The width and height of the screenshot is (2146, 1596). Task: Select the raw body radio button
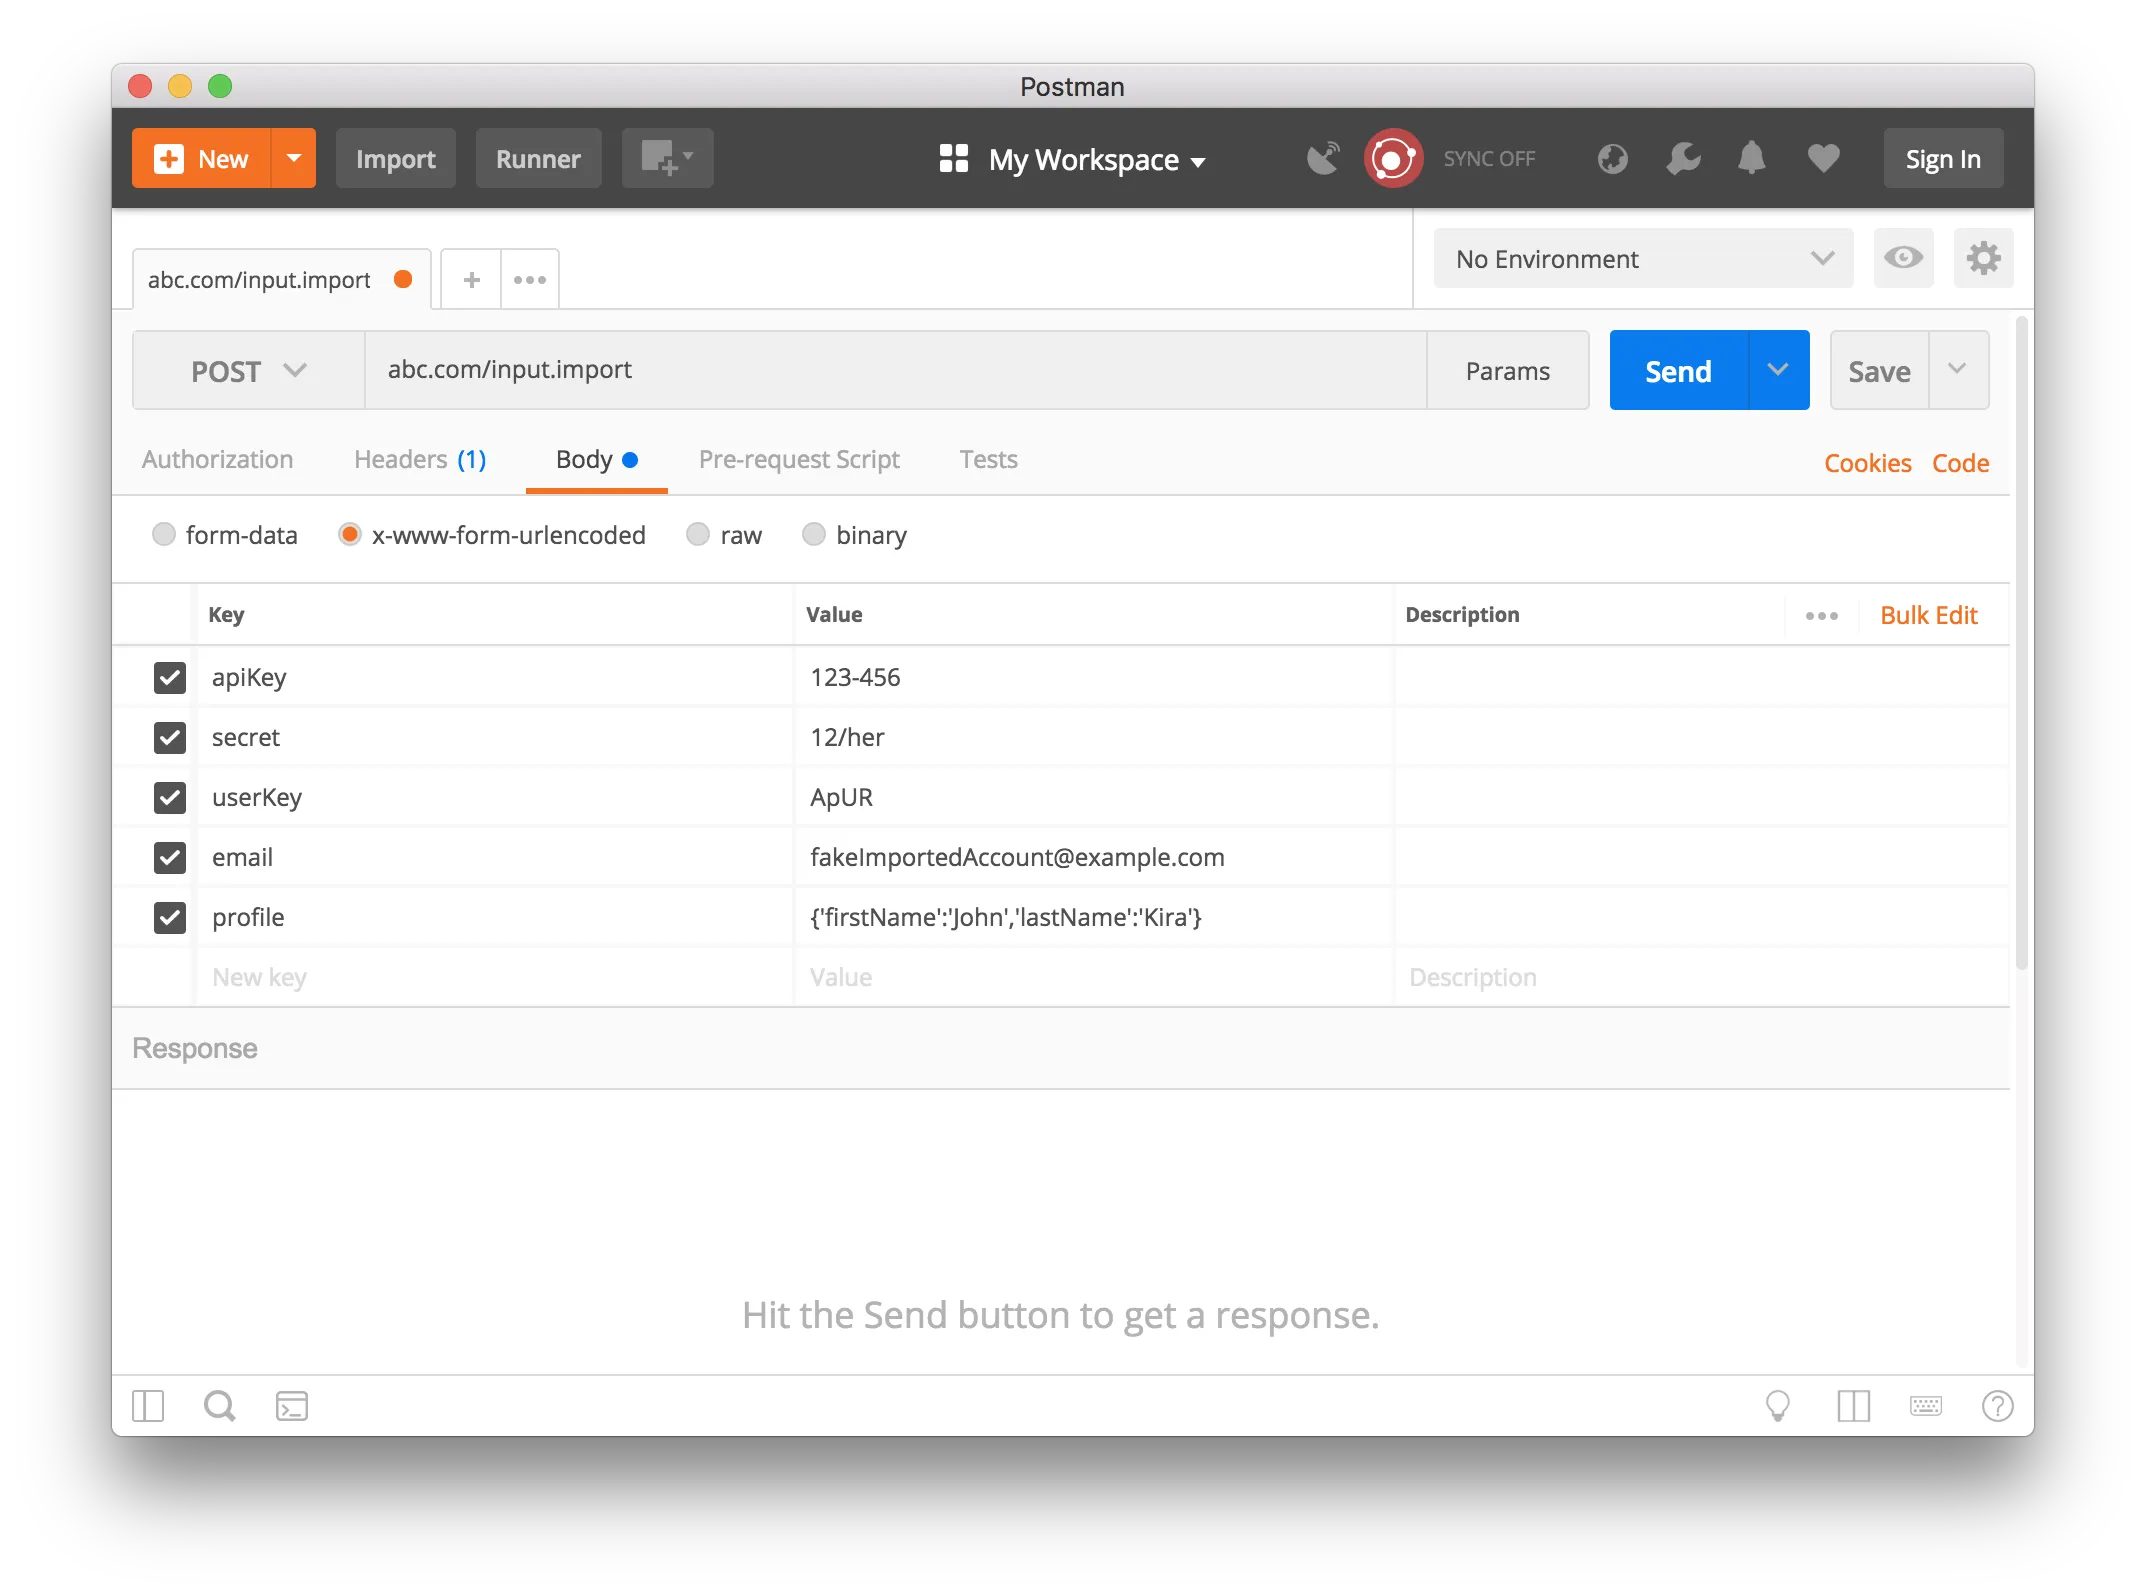coord(698,535)
